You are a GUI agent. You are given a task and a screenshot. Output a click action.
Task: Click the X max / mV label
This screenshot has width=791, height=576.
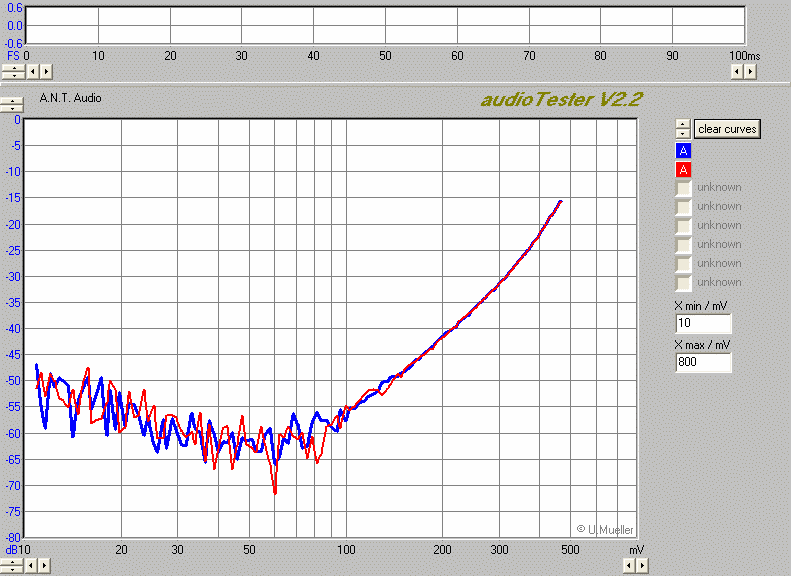click(x=702, y=345)
